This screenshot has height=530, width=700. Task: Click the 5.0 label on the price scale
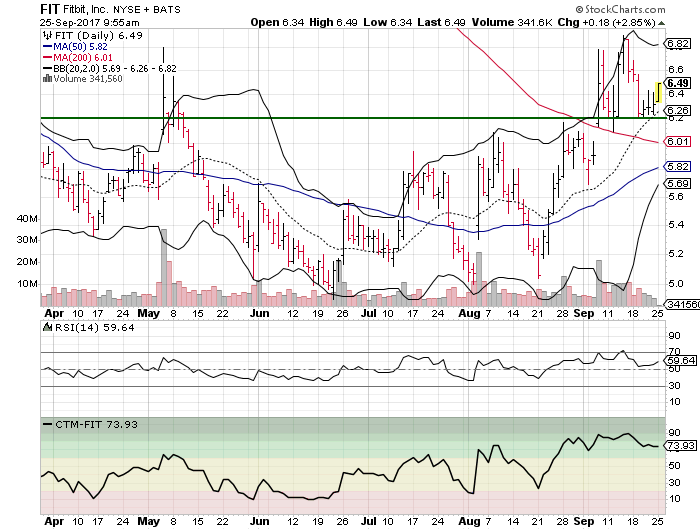click(x=676, y=284)
